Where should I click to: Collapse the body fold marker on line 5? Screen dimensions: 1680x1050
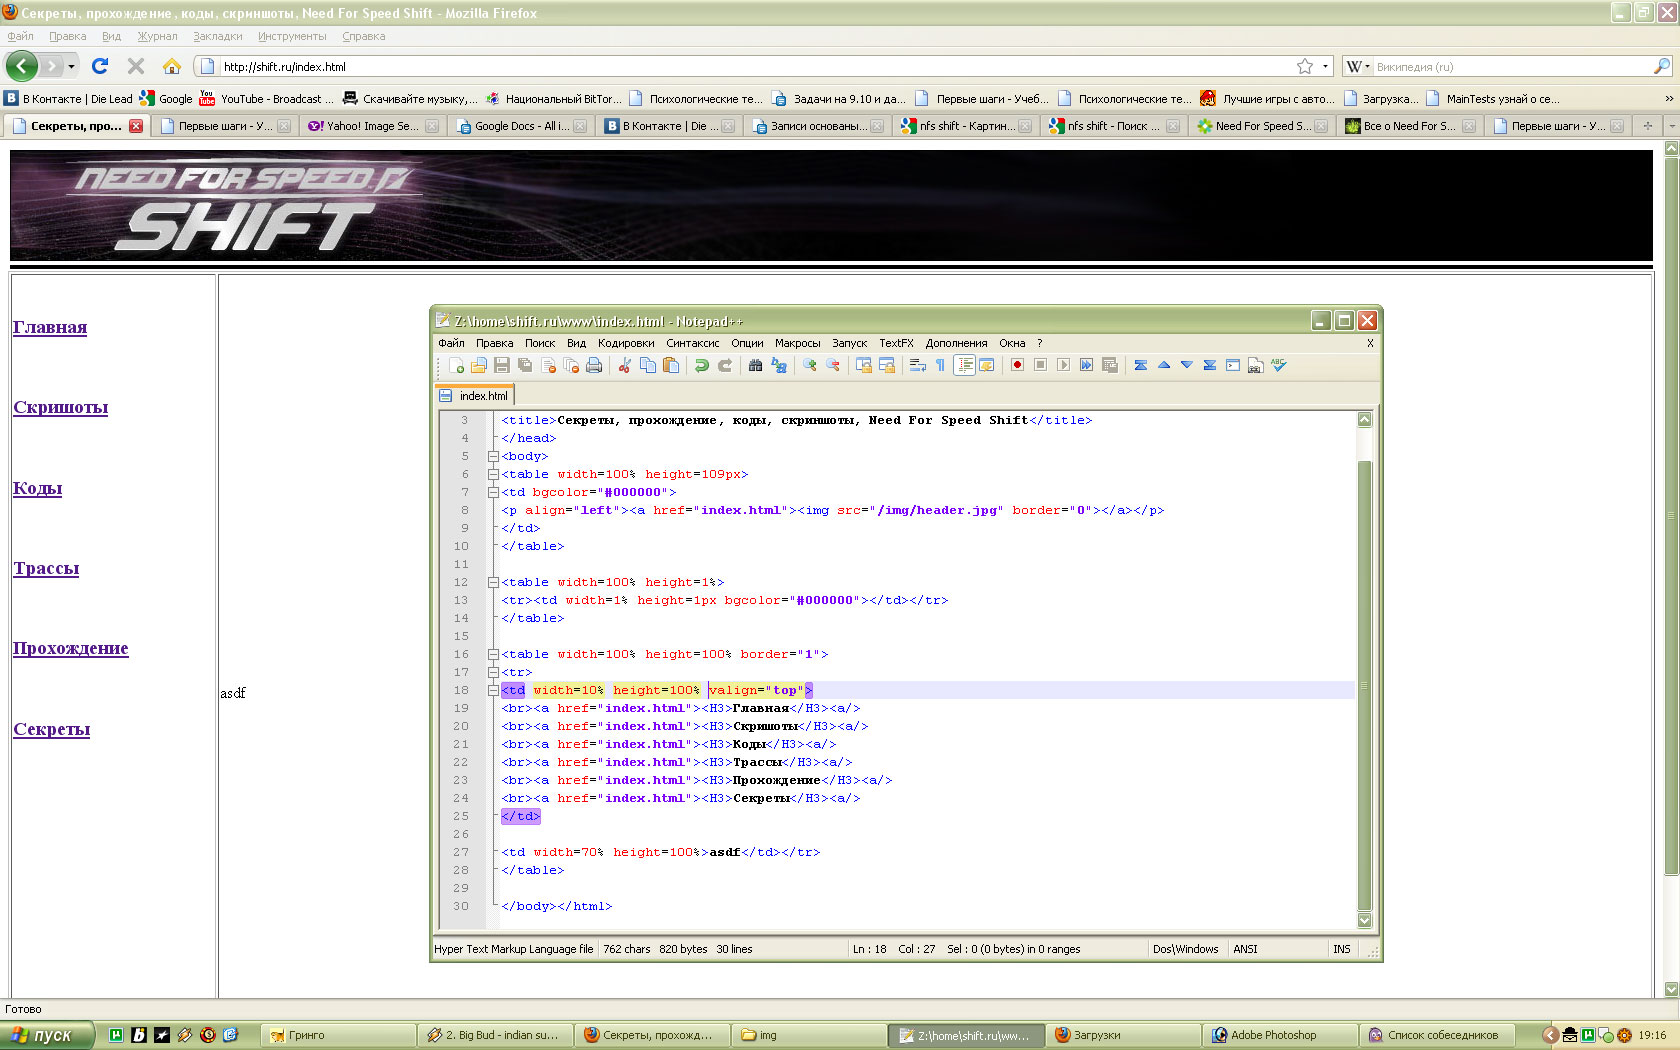pyautogui.click(x=493, y=456)
